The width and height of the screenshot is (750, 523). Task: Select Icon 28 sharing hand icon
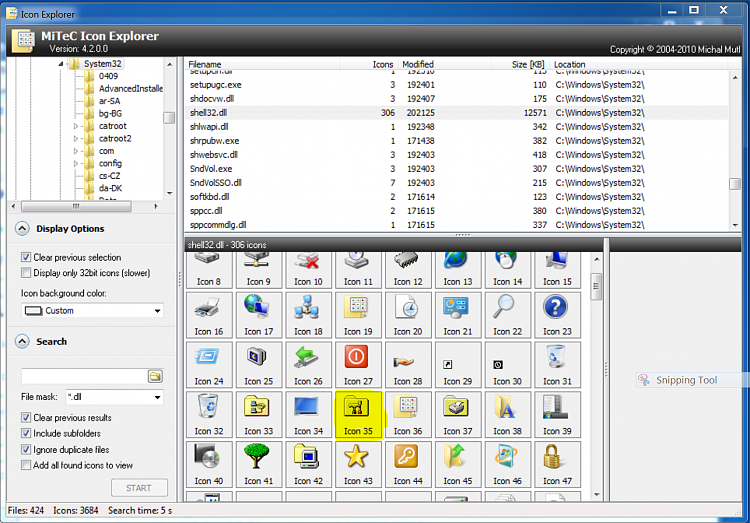[408, 365]
